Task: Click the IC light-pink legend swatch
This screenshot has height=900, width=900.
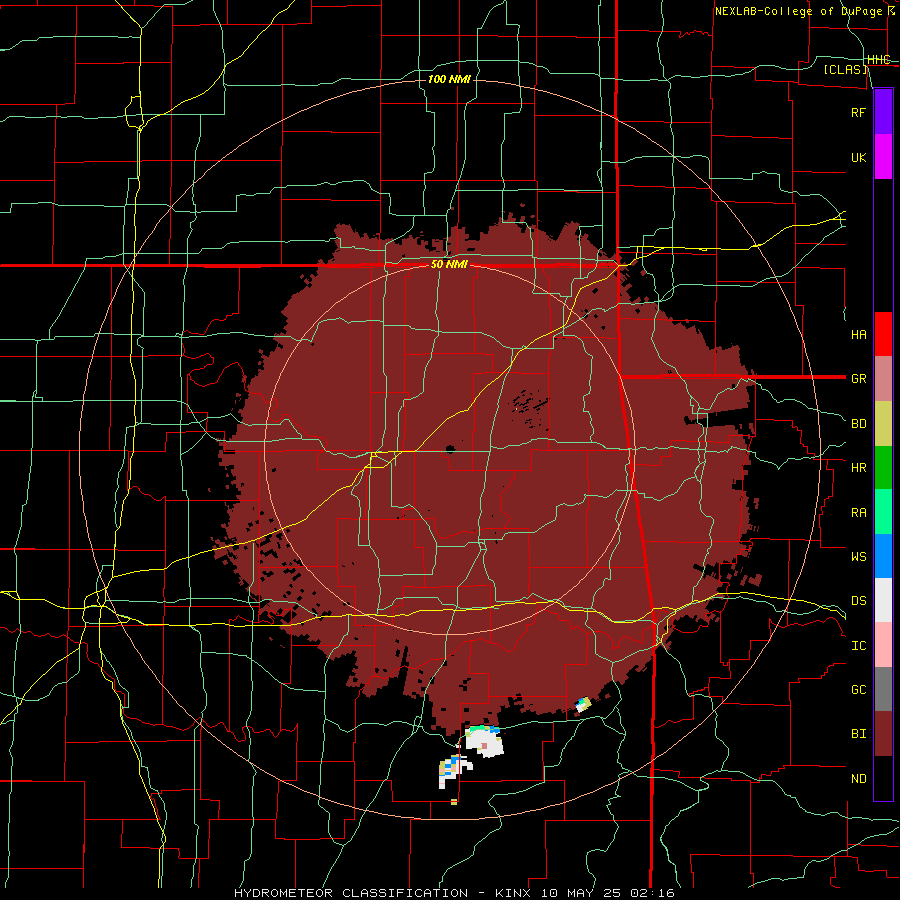Action: pos(883,645)
